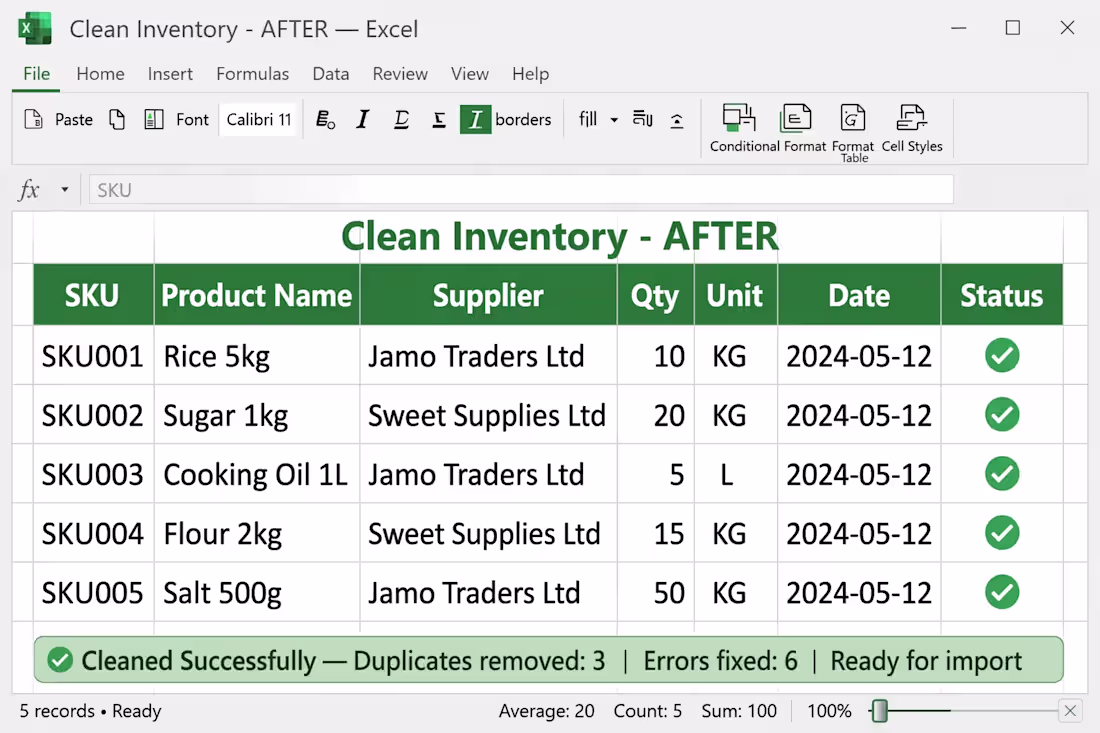Click the Paste clipboard icon

tap(33, 119)
